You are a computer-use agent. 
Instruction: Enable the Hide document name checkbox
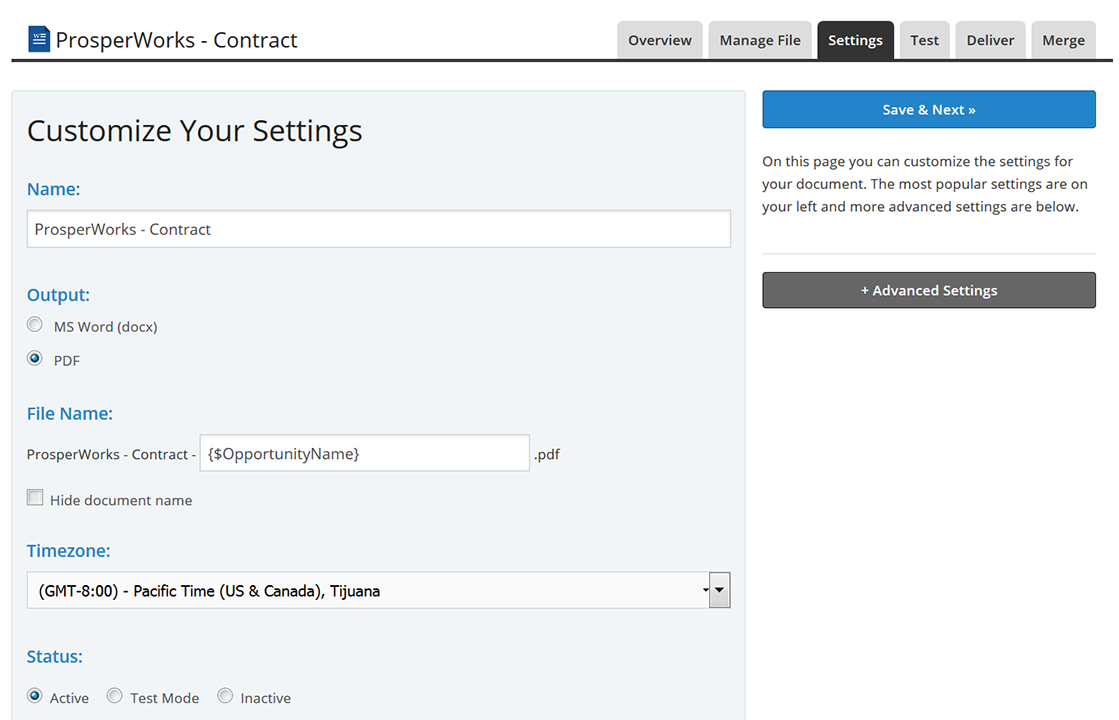point(36,498)
